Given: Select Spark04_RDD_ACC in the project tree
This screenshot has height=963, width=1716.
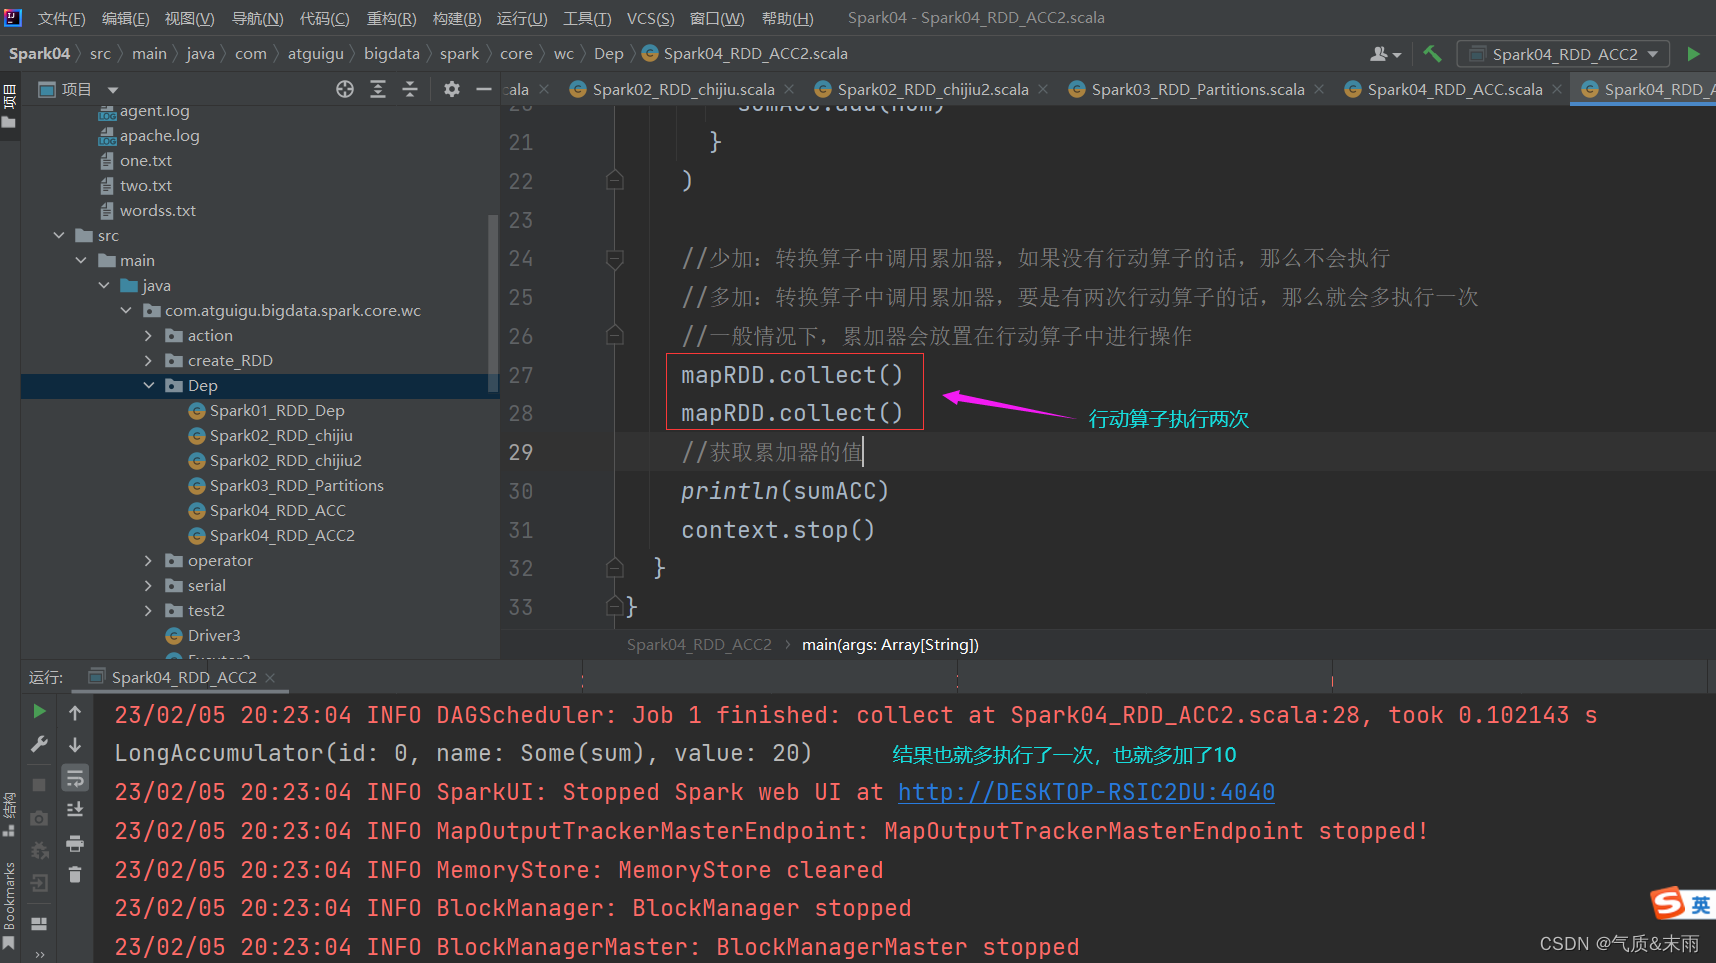Looking at the screenshot, I should 277,510.
